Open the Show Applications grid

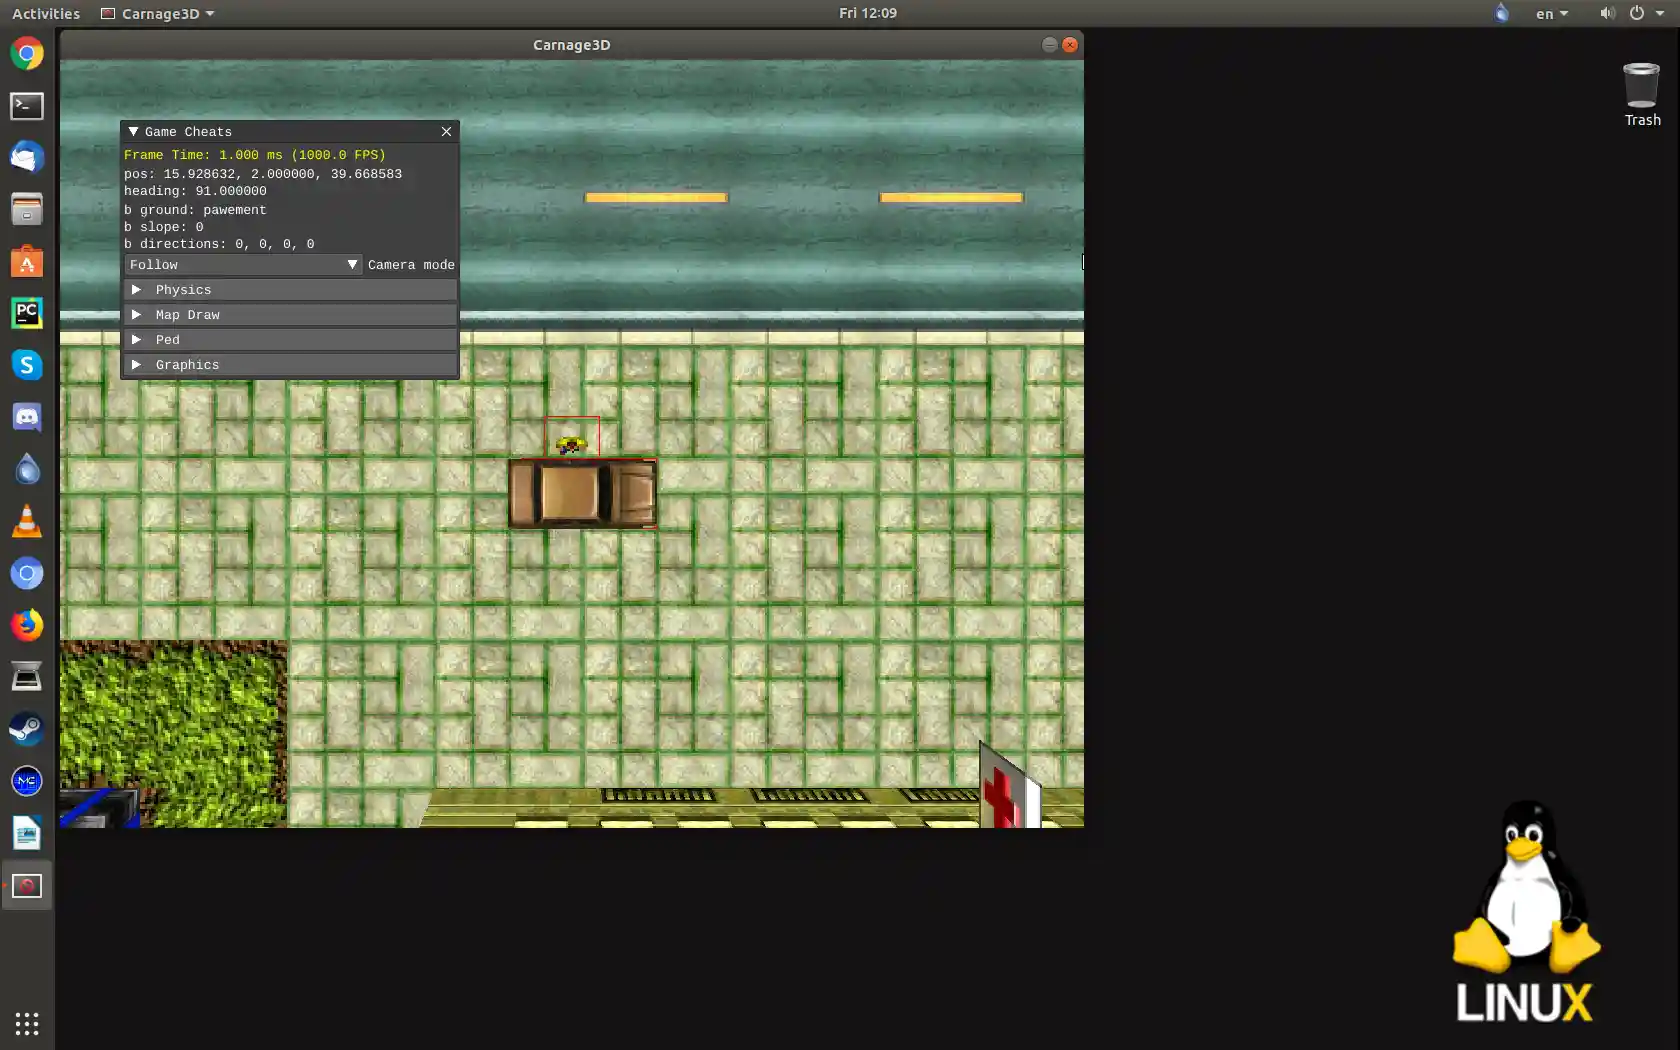click(26, 1024)
